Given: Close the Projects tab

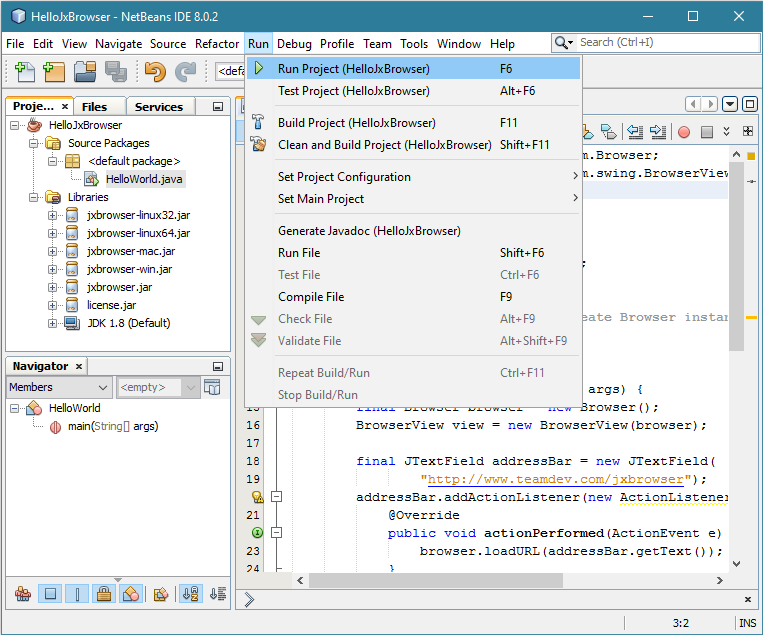Looking at the screenshot, I should coord(65,107).
